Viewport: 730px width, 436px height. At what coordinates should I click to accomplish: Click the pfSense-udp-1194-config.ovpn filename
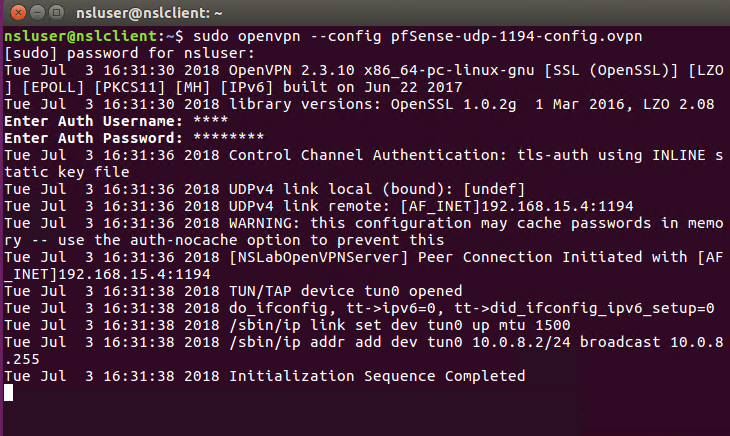(516, 36)
